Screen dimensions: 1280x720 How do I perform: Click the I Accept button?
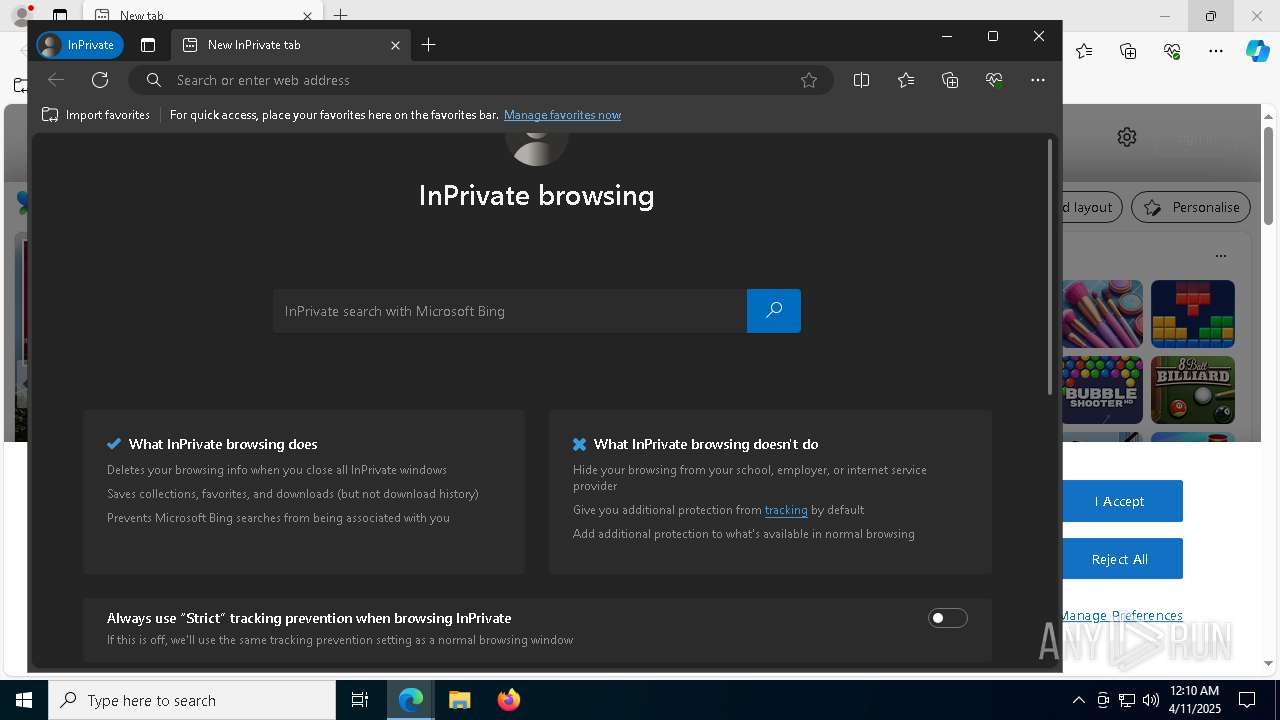pos(1120,501)
